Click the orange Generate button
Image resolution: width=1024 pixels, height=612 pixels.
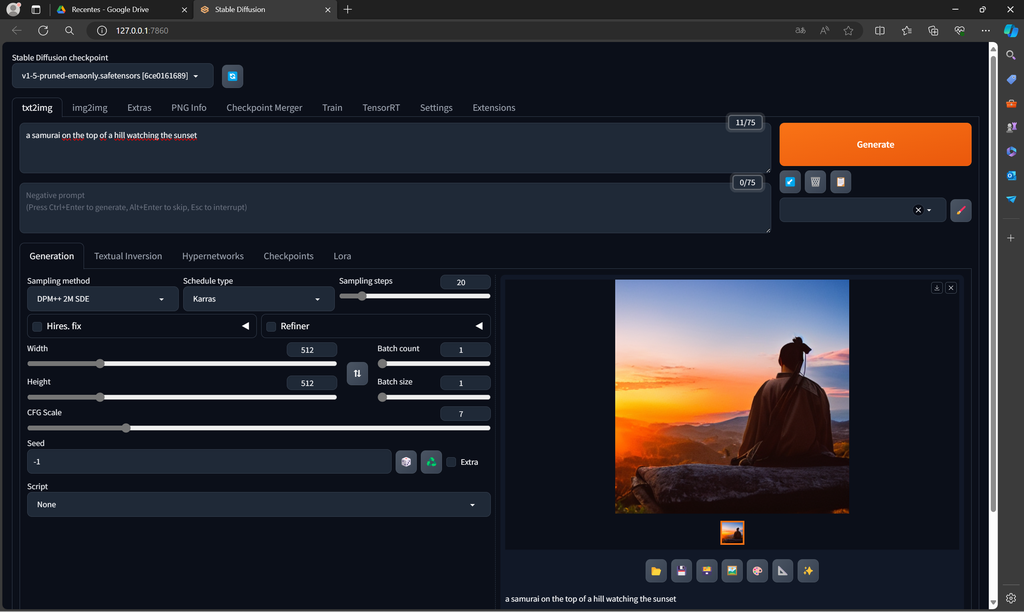pyautogui.click(x=875, y=144)
